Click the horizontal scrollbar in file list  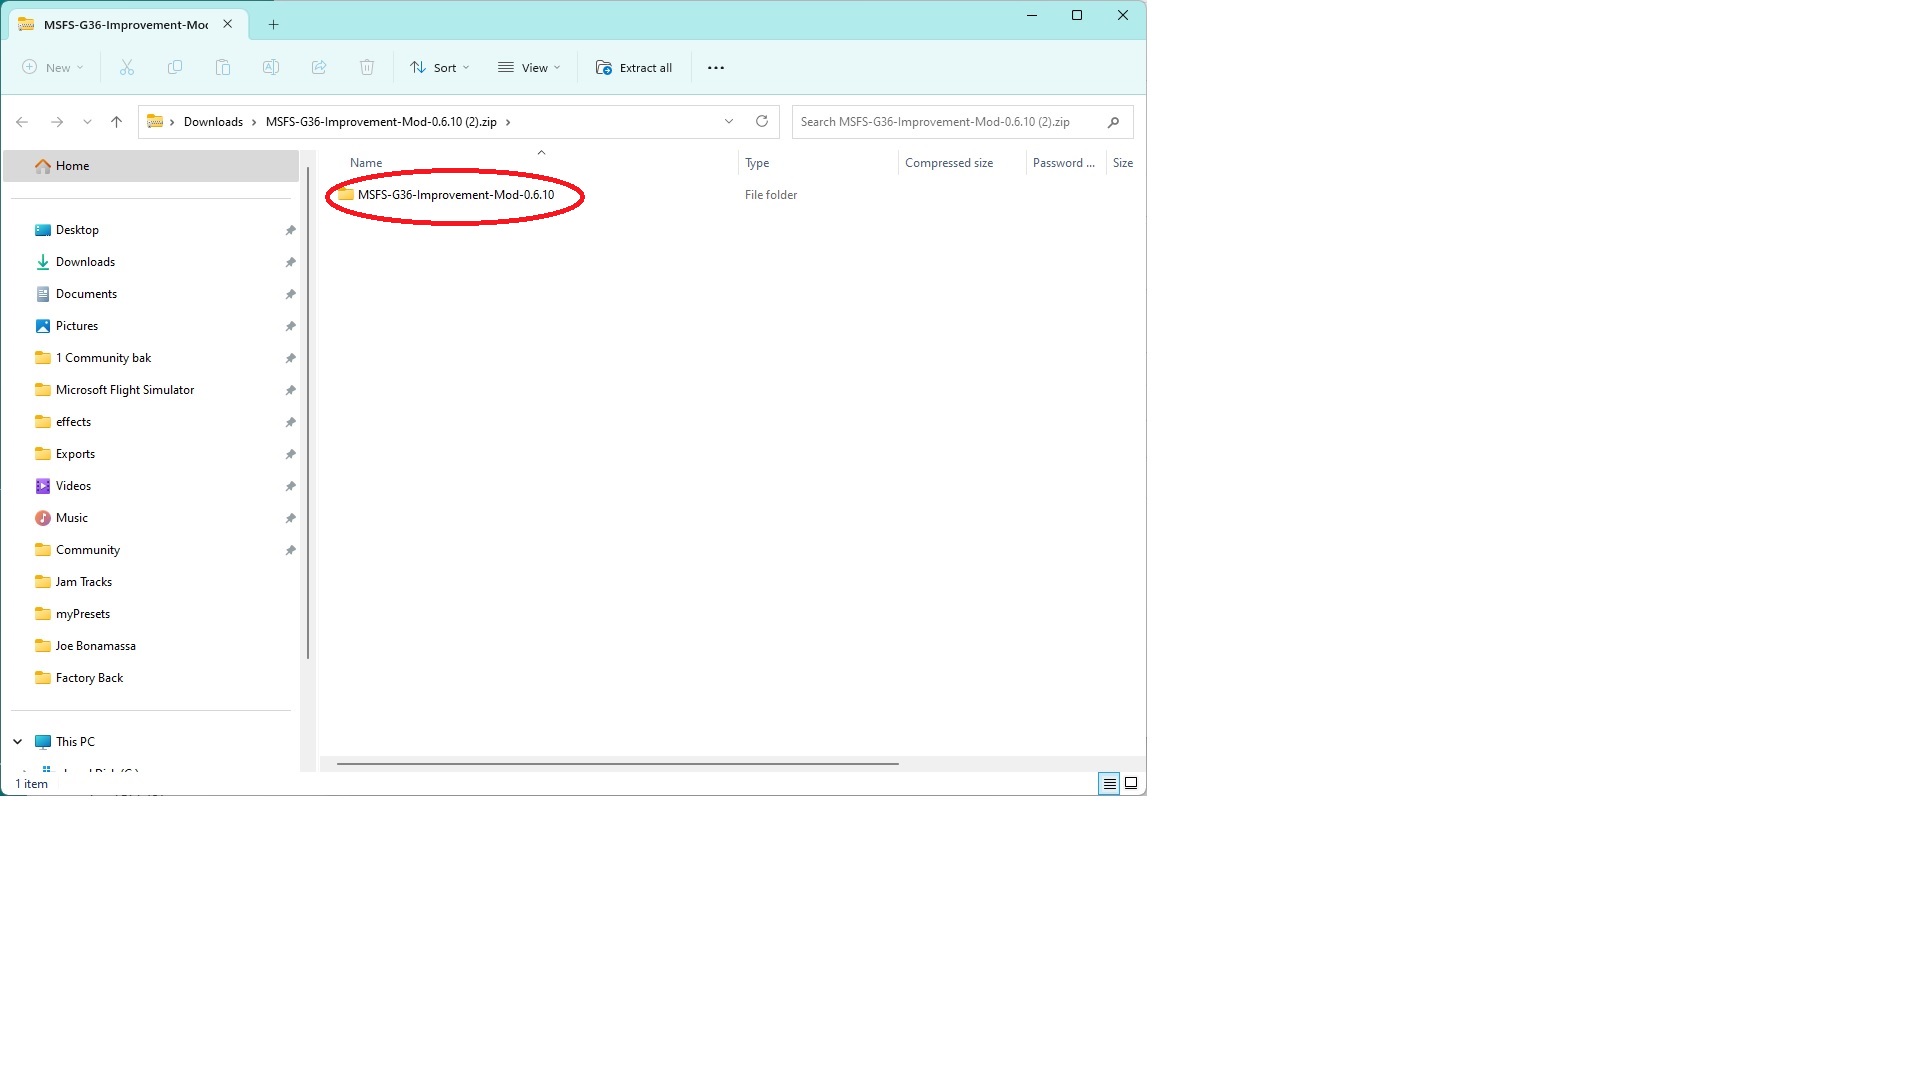(x=617, y=764)
